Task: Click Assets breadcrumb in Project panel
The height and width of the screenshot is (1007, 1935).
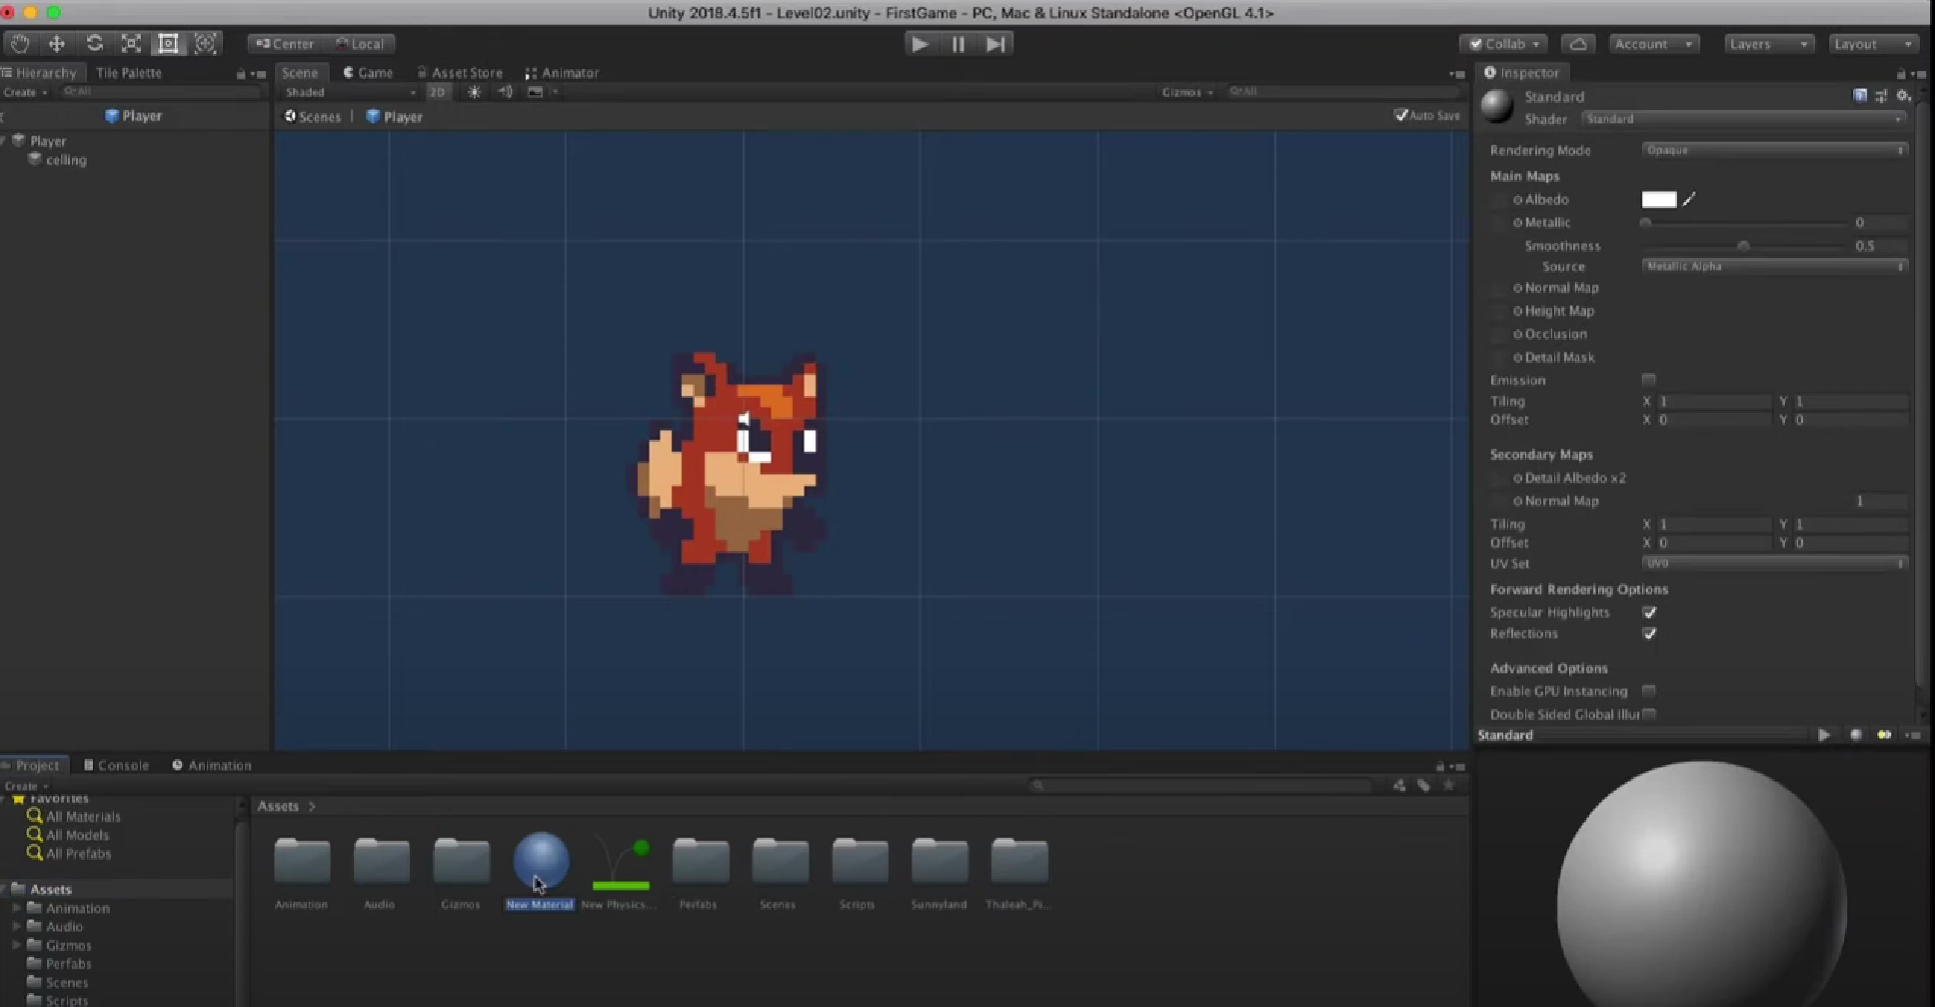Action: click(x=278, y=806)
